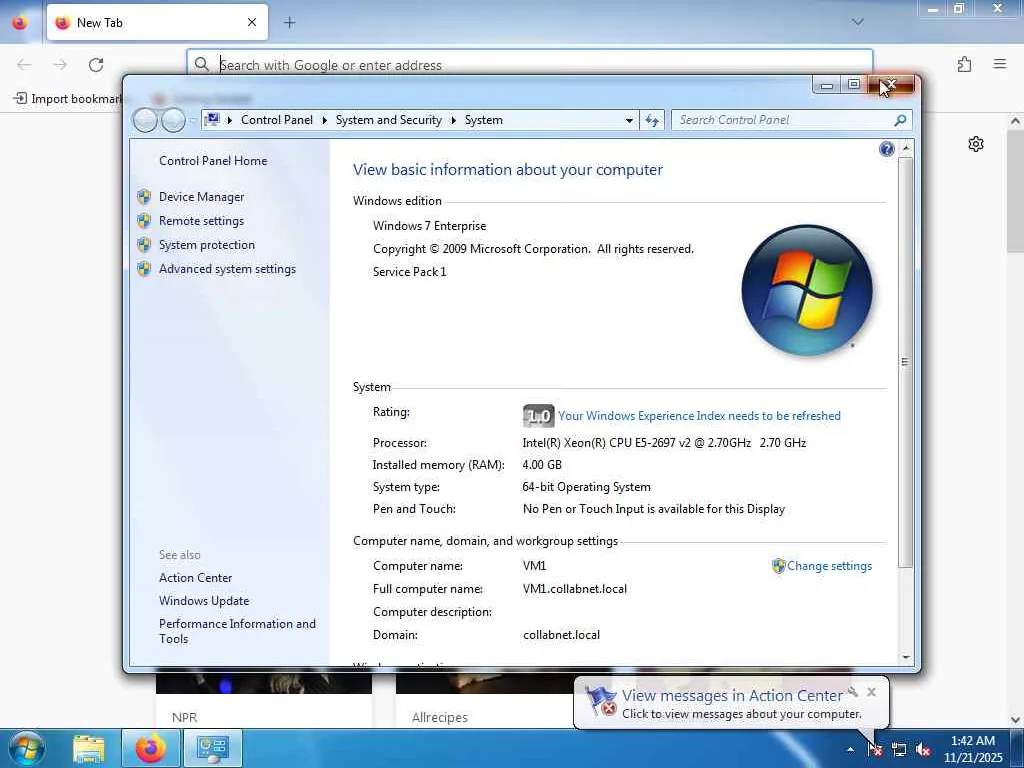
Task: Open the address bar history dropdown
Action: 629,120
